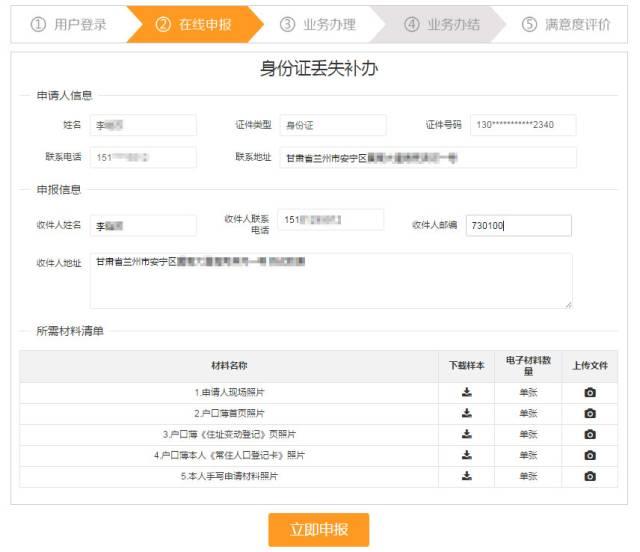The width and height of the screenshot is (640, 552).
Task: Upload file for 户口簿首页照片
Action: [589, 413]
